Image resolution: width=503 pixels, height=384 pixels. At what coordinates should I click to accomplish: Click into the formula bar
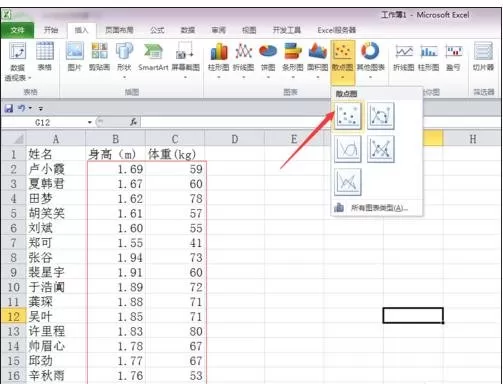click(x=320, y=122)
